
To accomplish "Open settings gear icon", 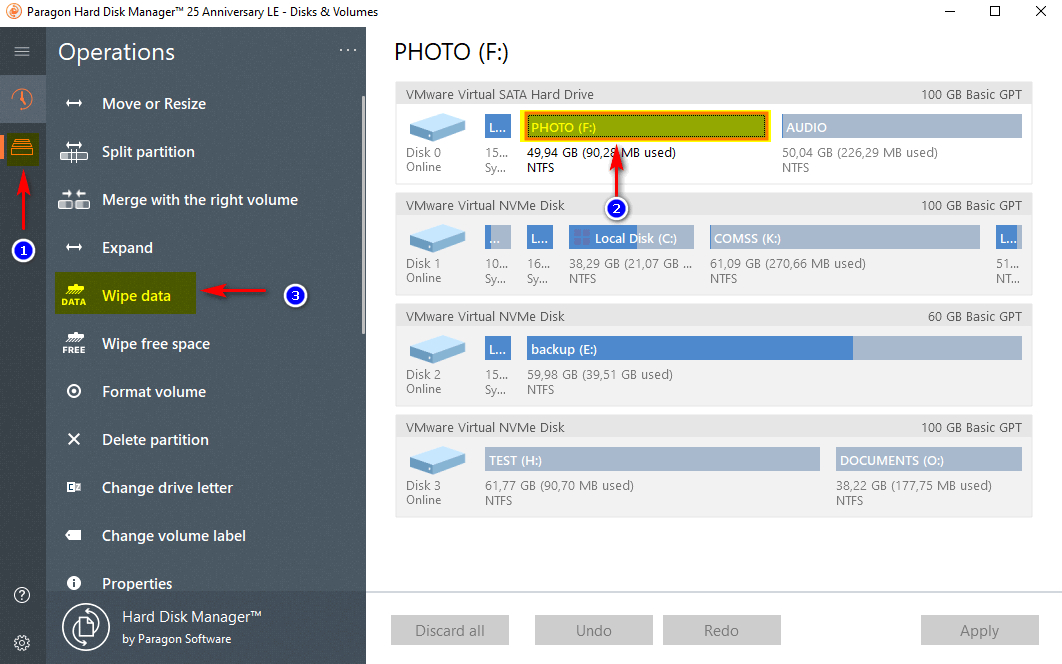I will pos(22,643).
